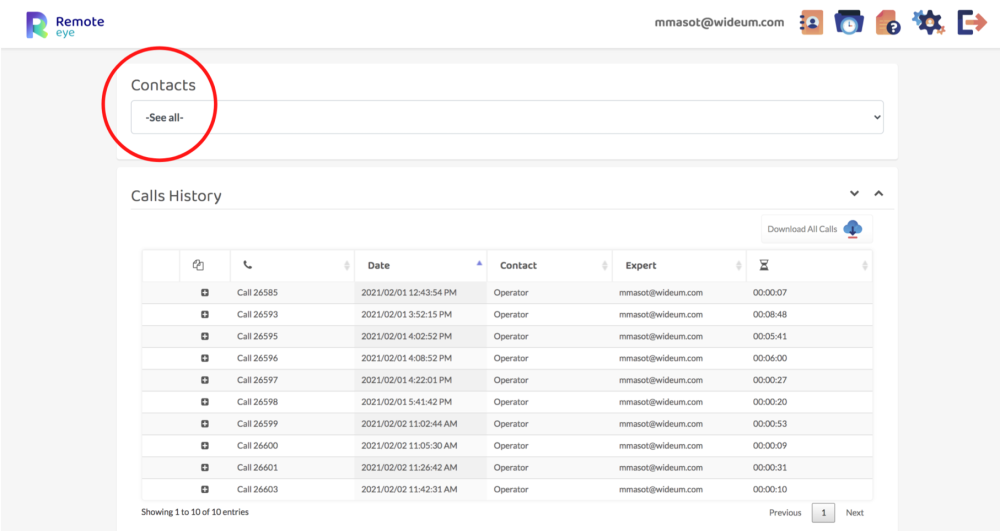
Task: Click date 2021/02/01 4:08:52 PM
Action: [406, 358]
